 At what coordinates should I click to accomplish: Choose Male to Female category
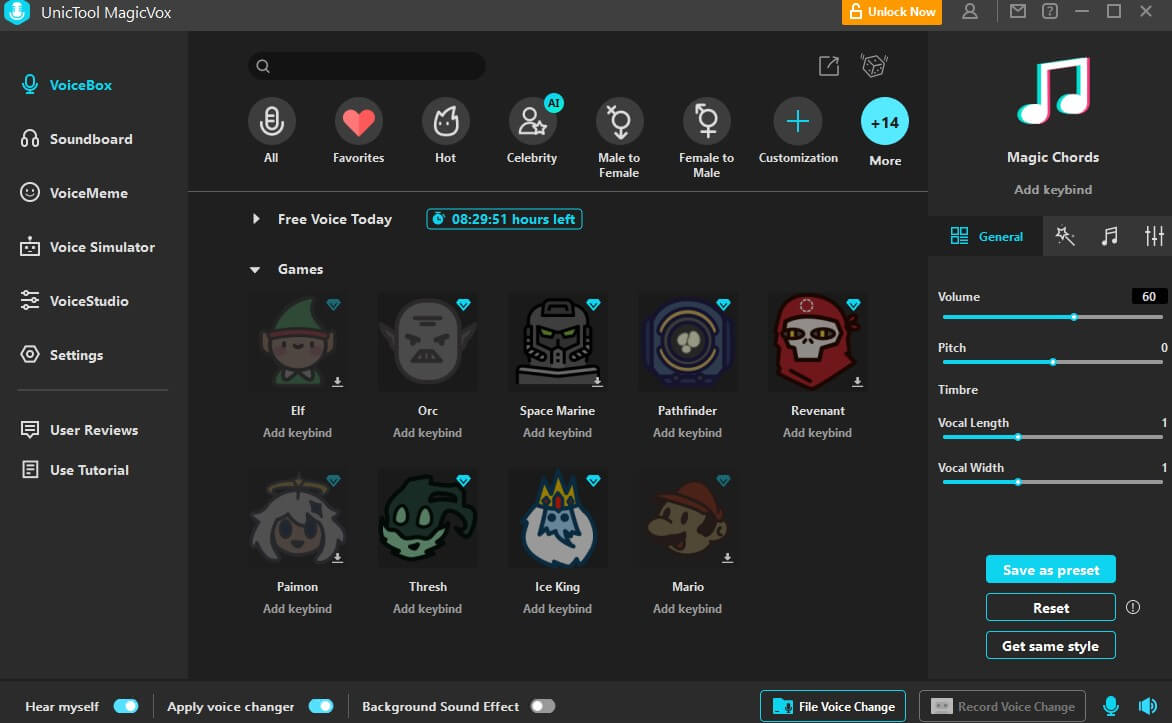tap(619, 121)
